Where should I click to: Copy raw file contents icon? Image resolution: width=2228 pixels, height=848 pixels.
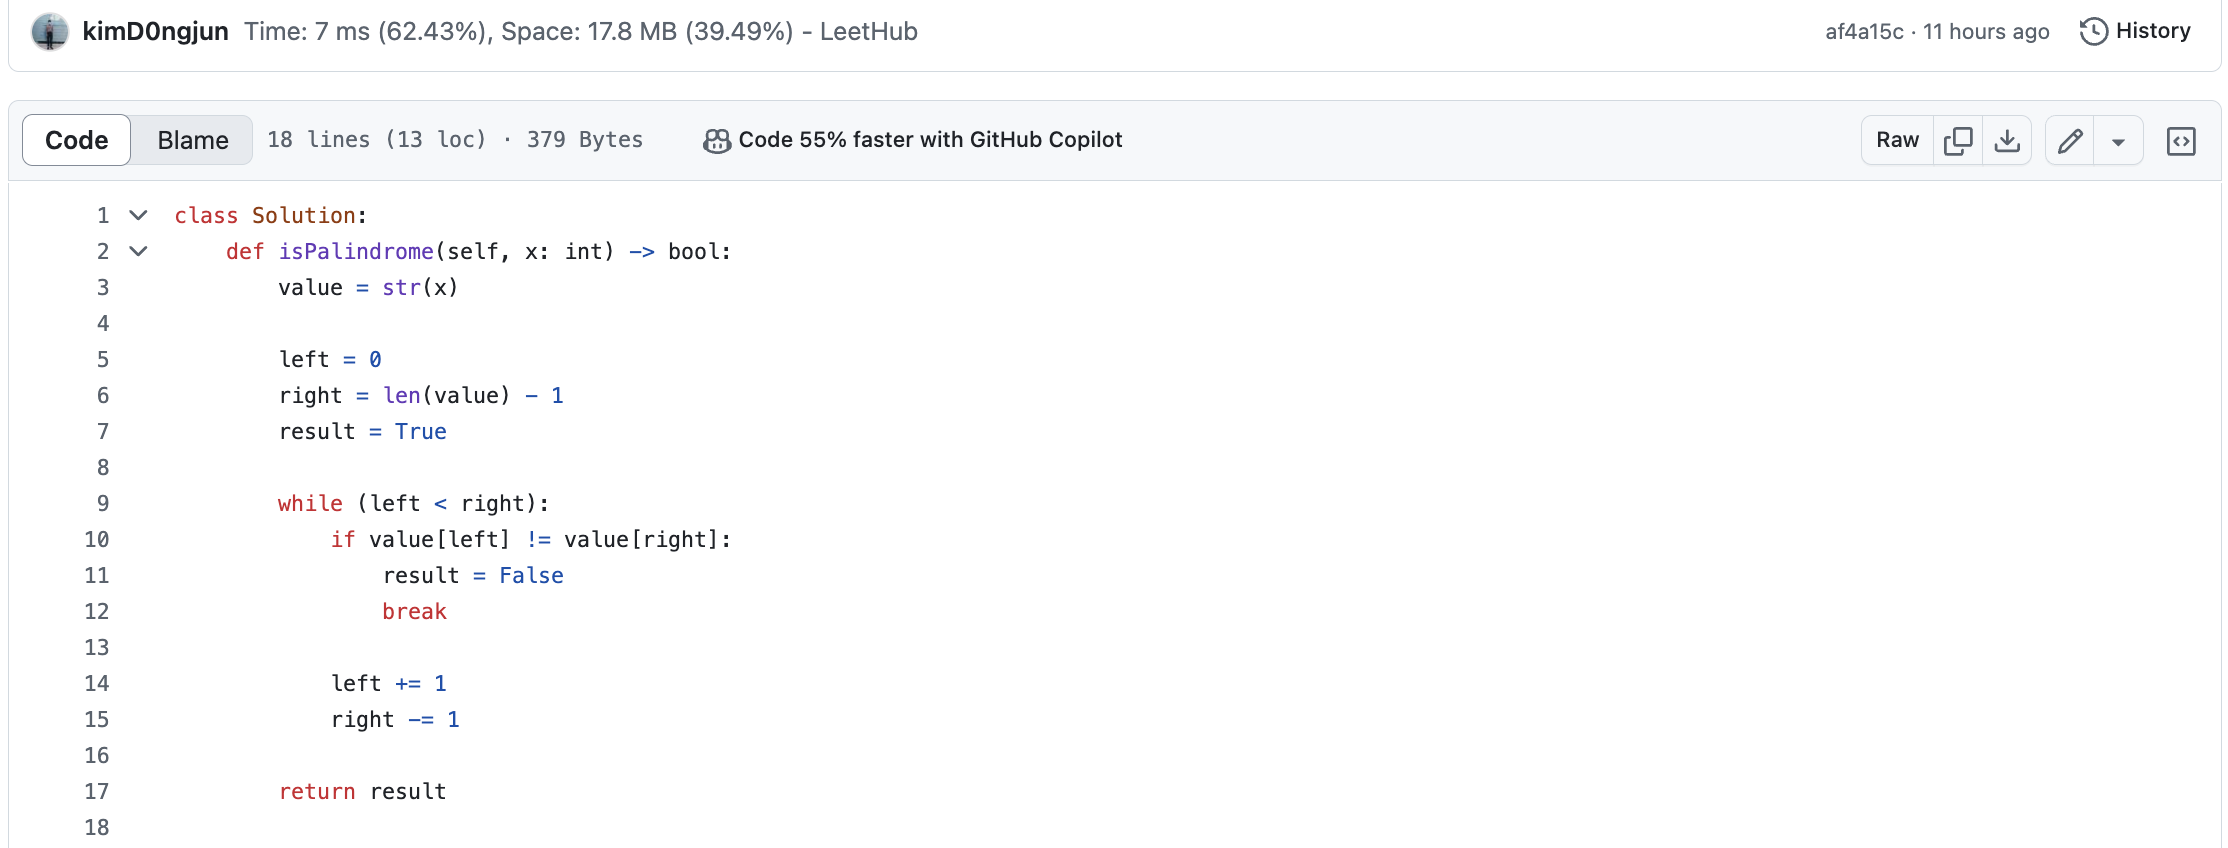coord(1957,141)
